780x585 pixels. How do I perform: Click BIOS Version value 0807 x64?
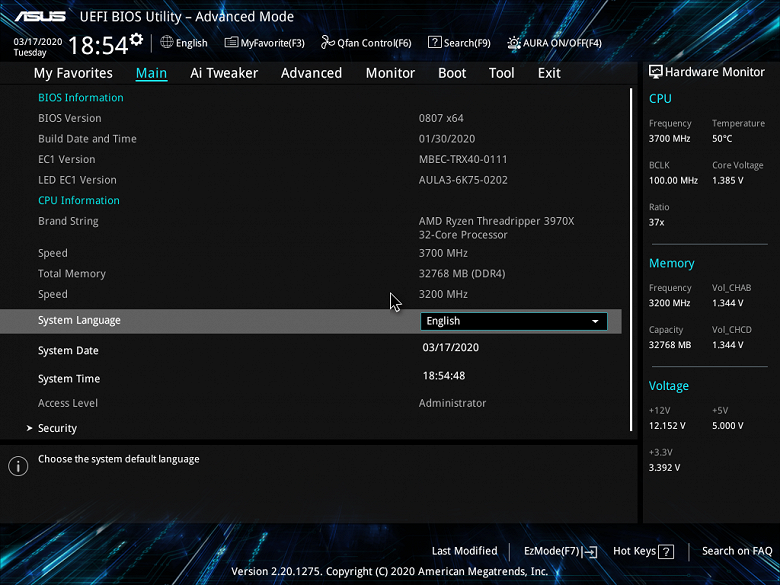pos(441,118)
